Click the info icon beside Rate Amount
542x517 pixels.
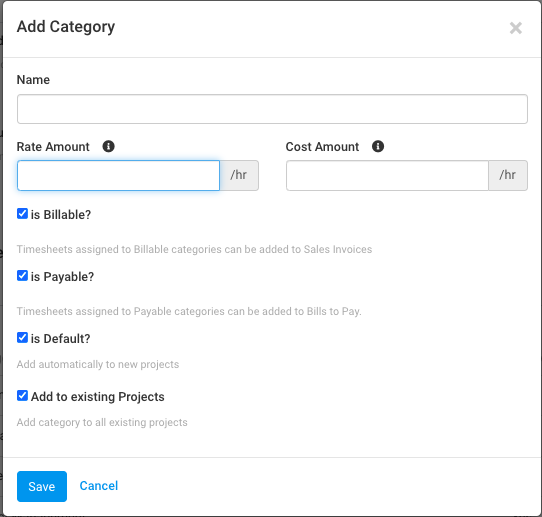point(109,147)
